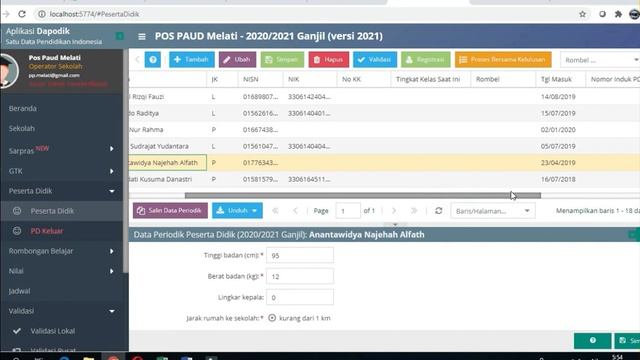
Task: Click the No KK column header
Action: pyautogui.click(x=364, y=79)
